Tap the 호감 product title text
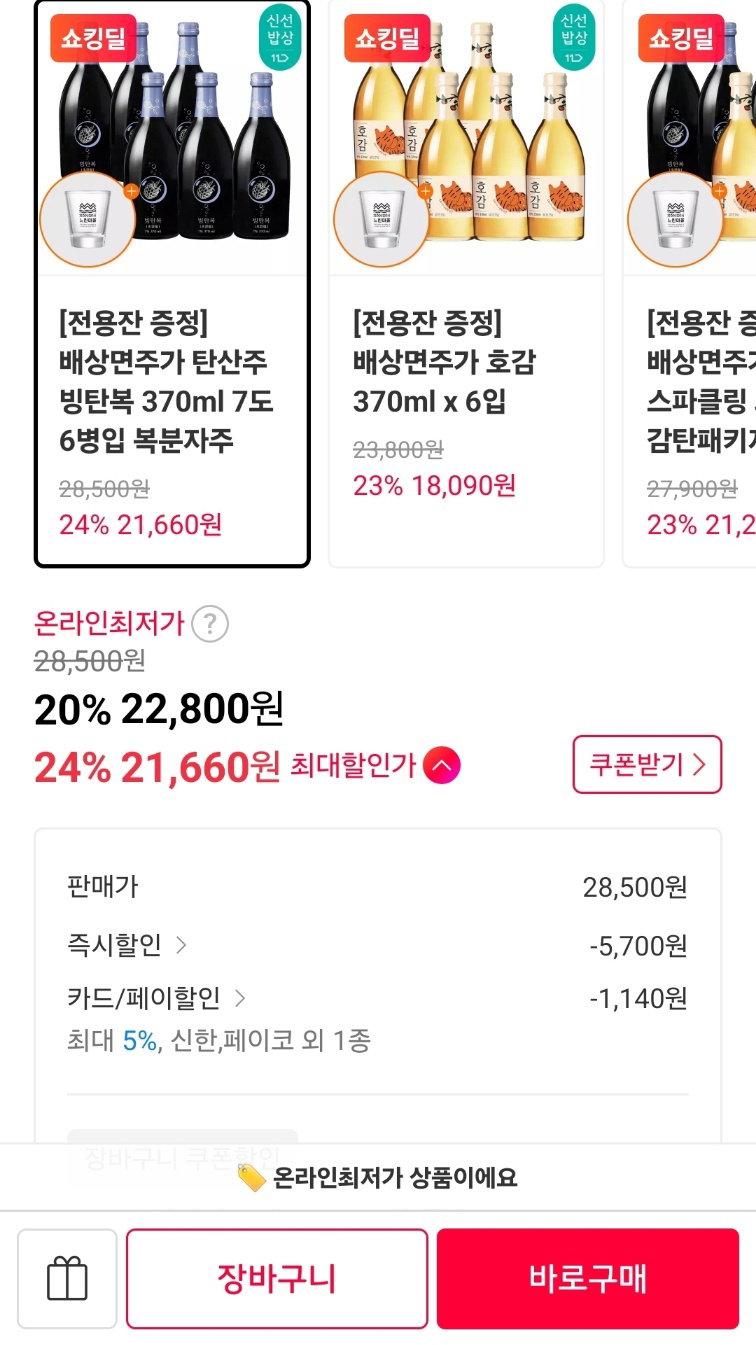The height and width of the screenshot is (1345, 756). [x=444, y=362]
